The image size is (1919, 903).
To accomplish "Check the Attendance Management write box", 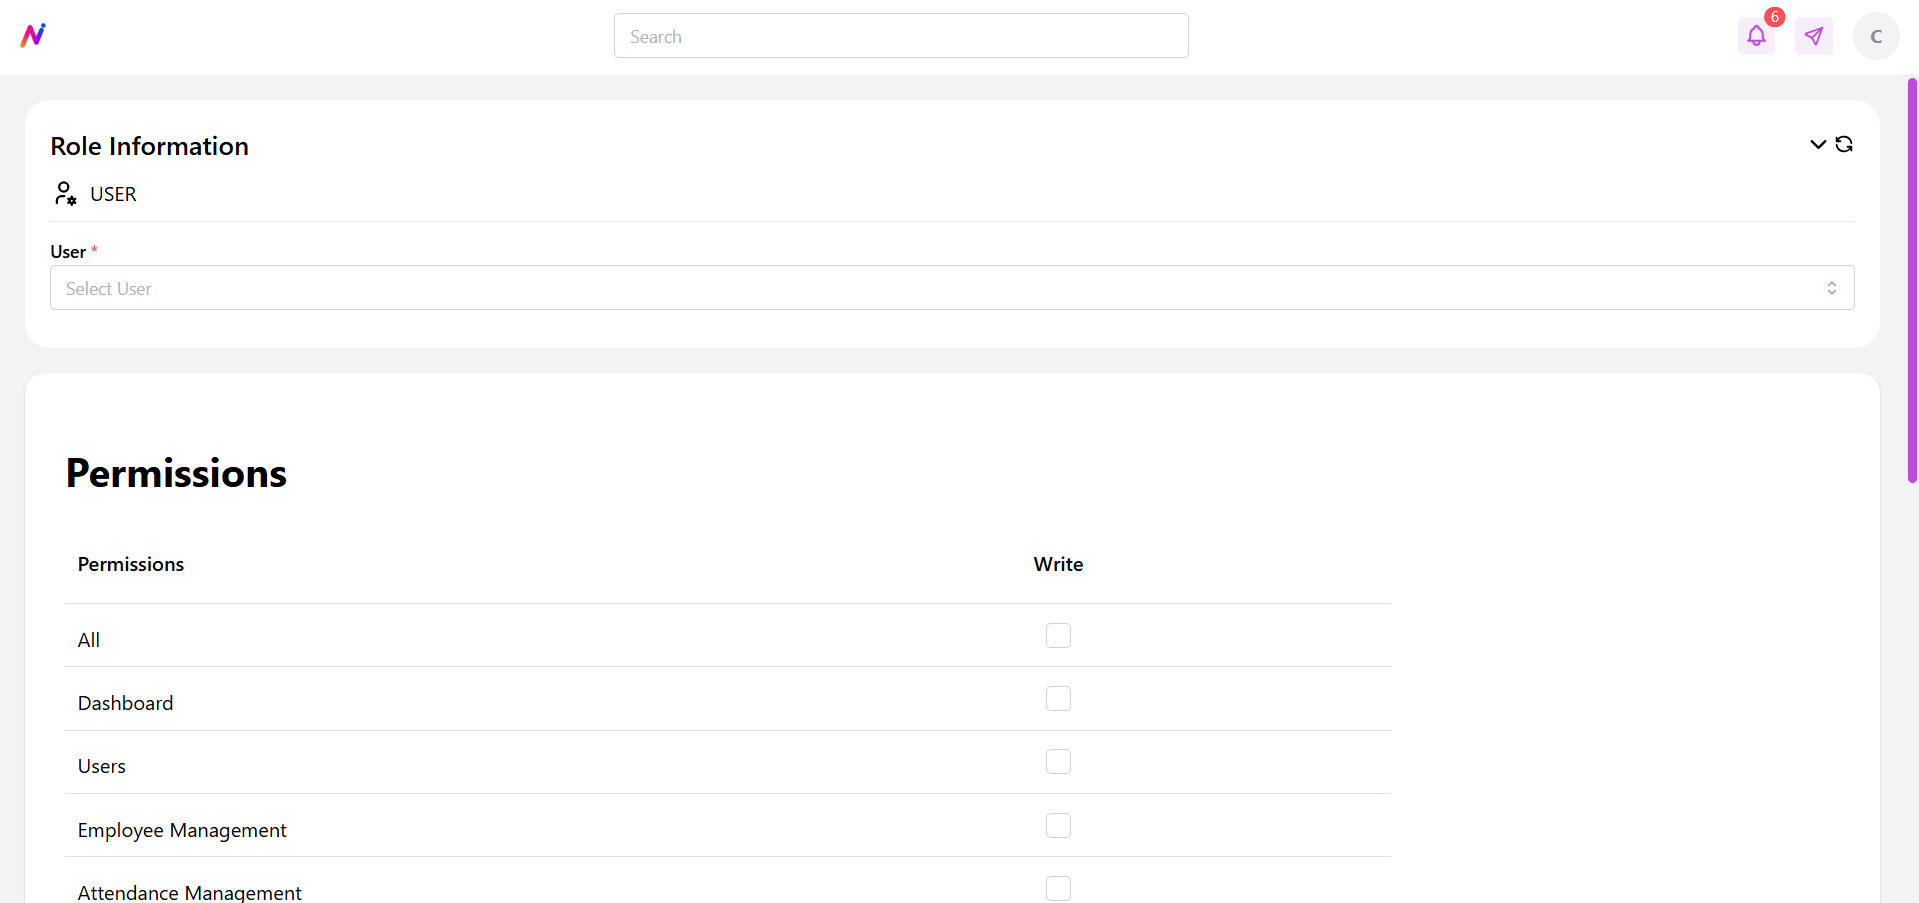I will [1058, 889].
